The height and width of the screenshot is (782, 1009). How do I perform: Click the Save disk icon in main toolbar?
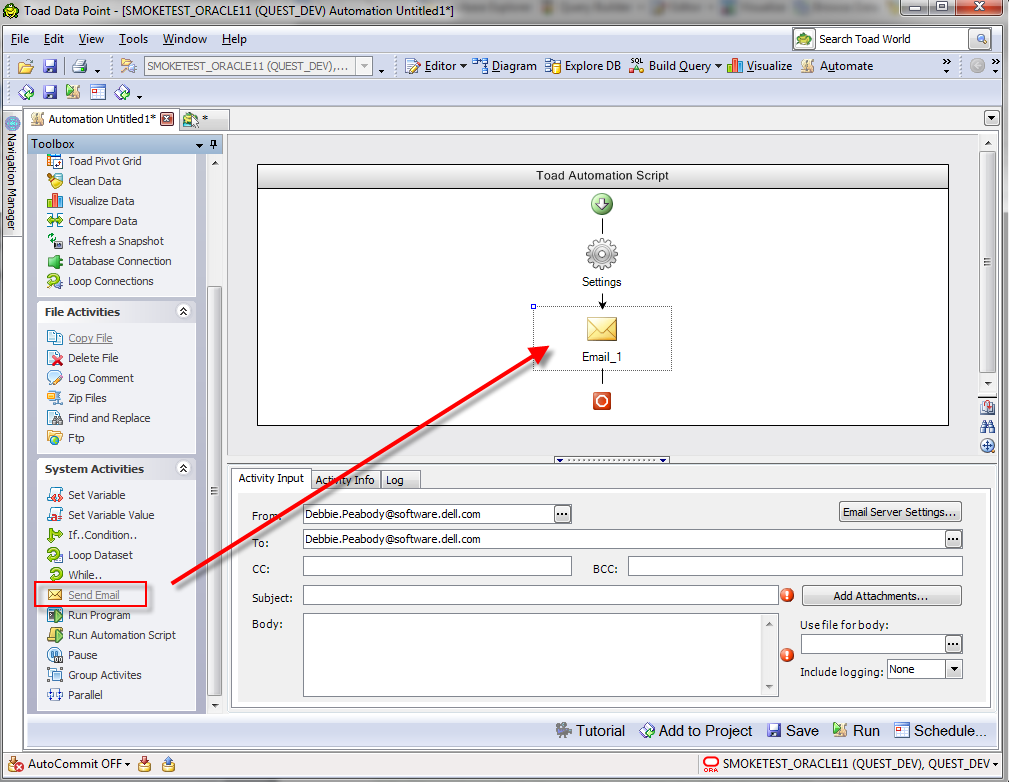click(x=50, y=66)
